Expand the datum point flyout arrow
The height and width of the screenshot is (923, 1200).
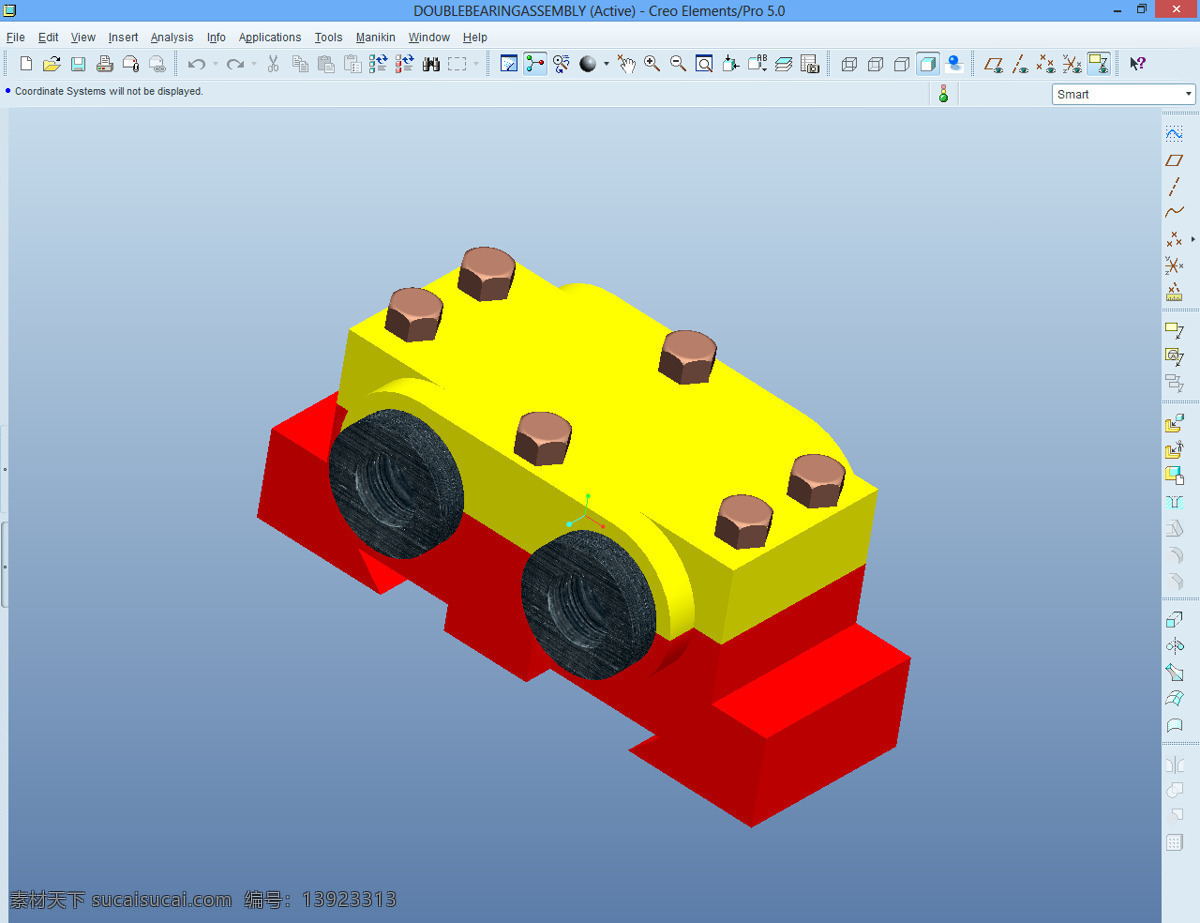[x=1193, y=239]
